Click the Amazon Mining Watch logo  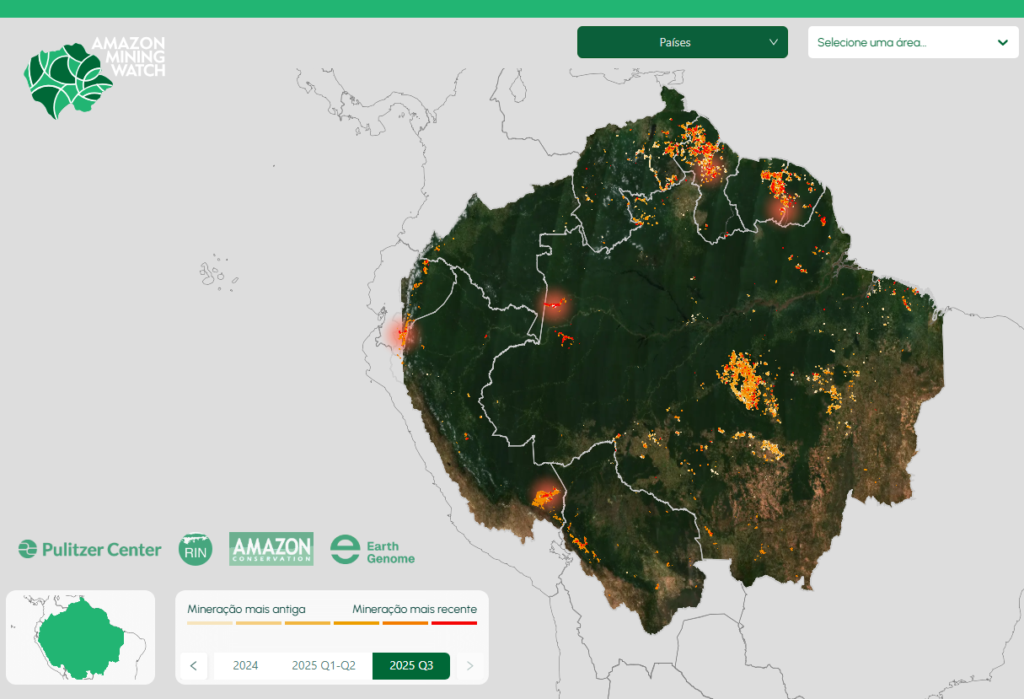pos(95,77)
